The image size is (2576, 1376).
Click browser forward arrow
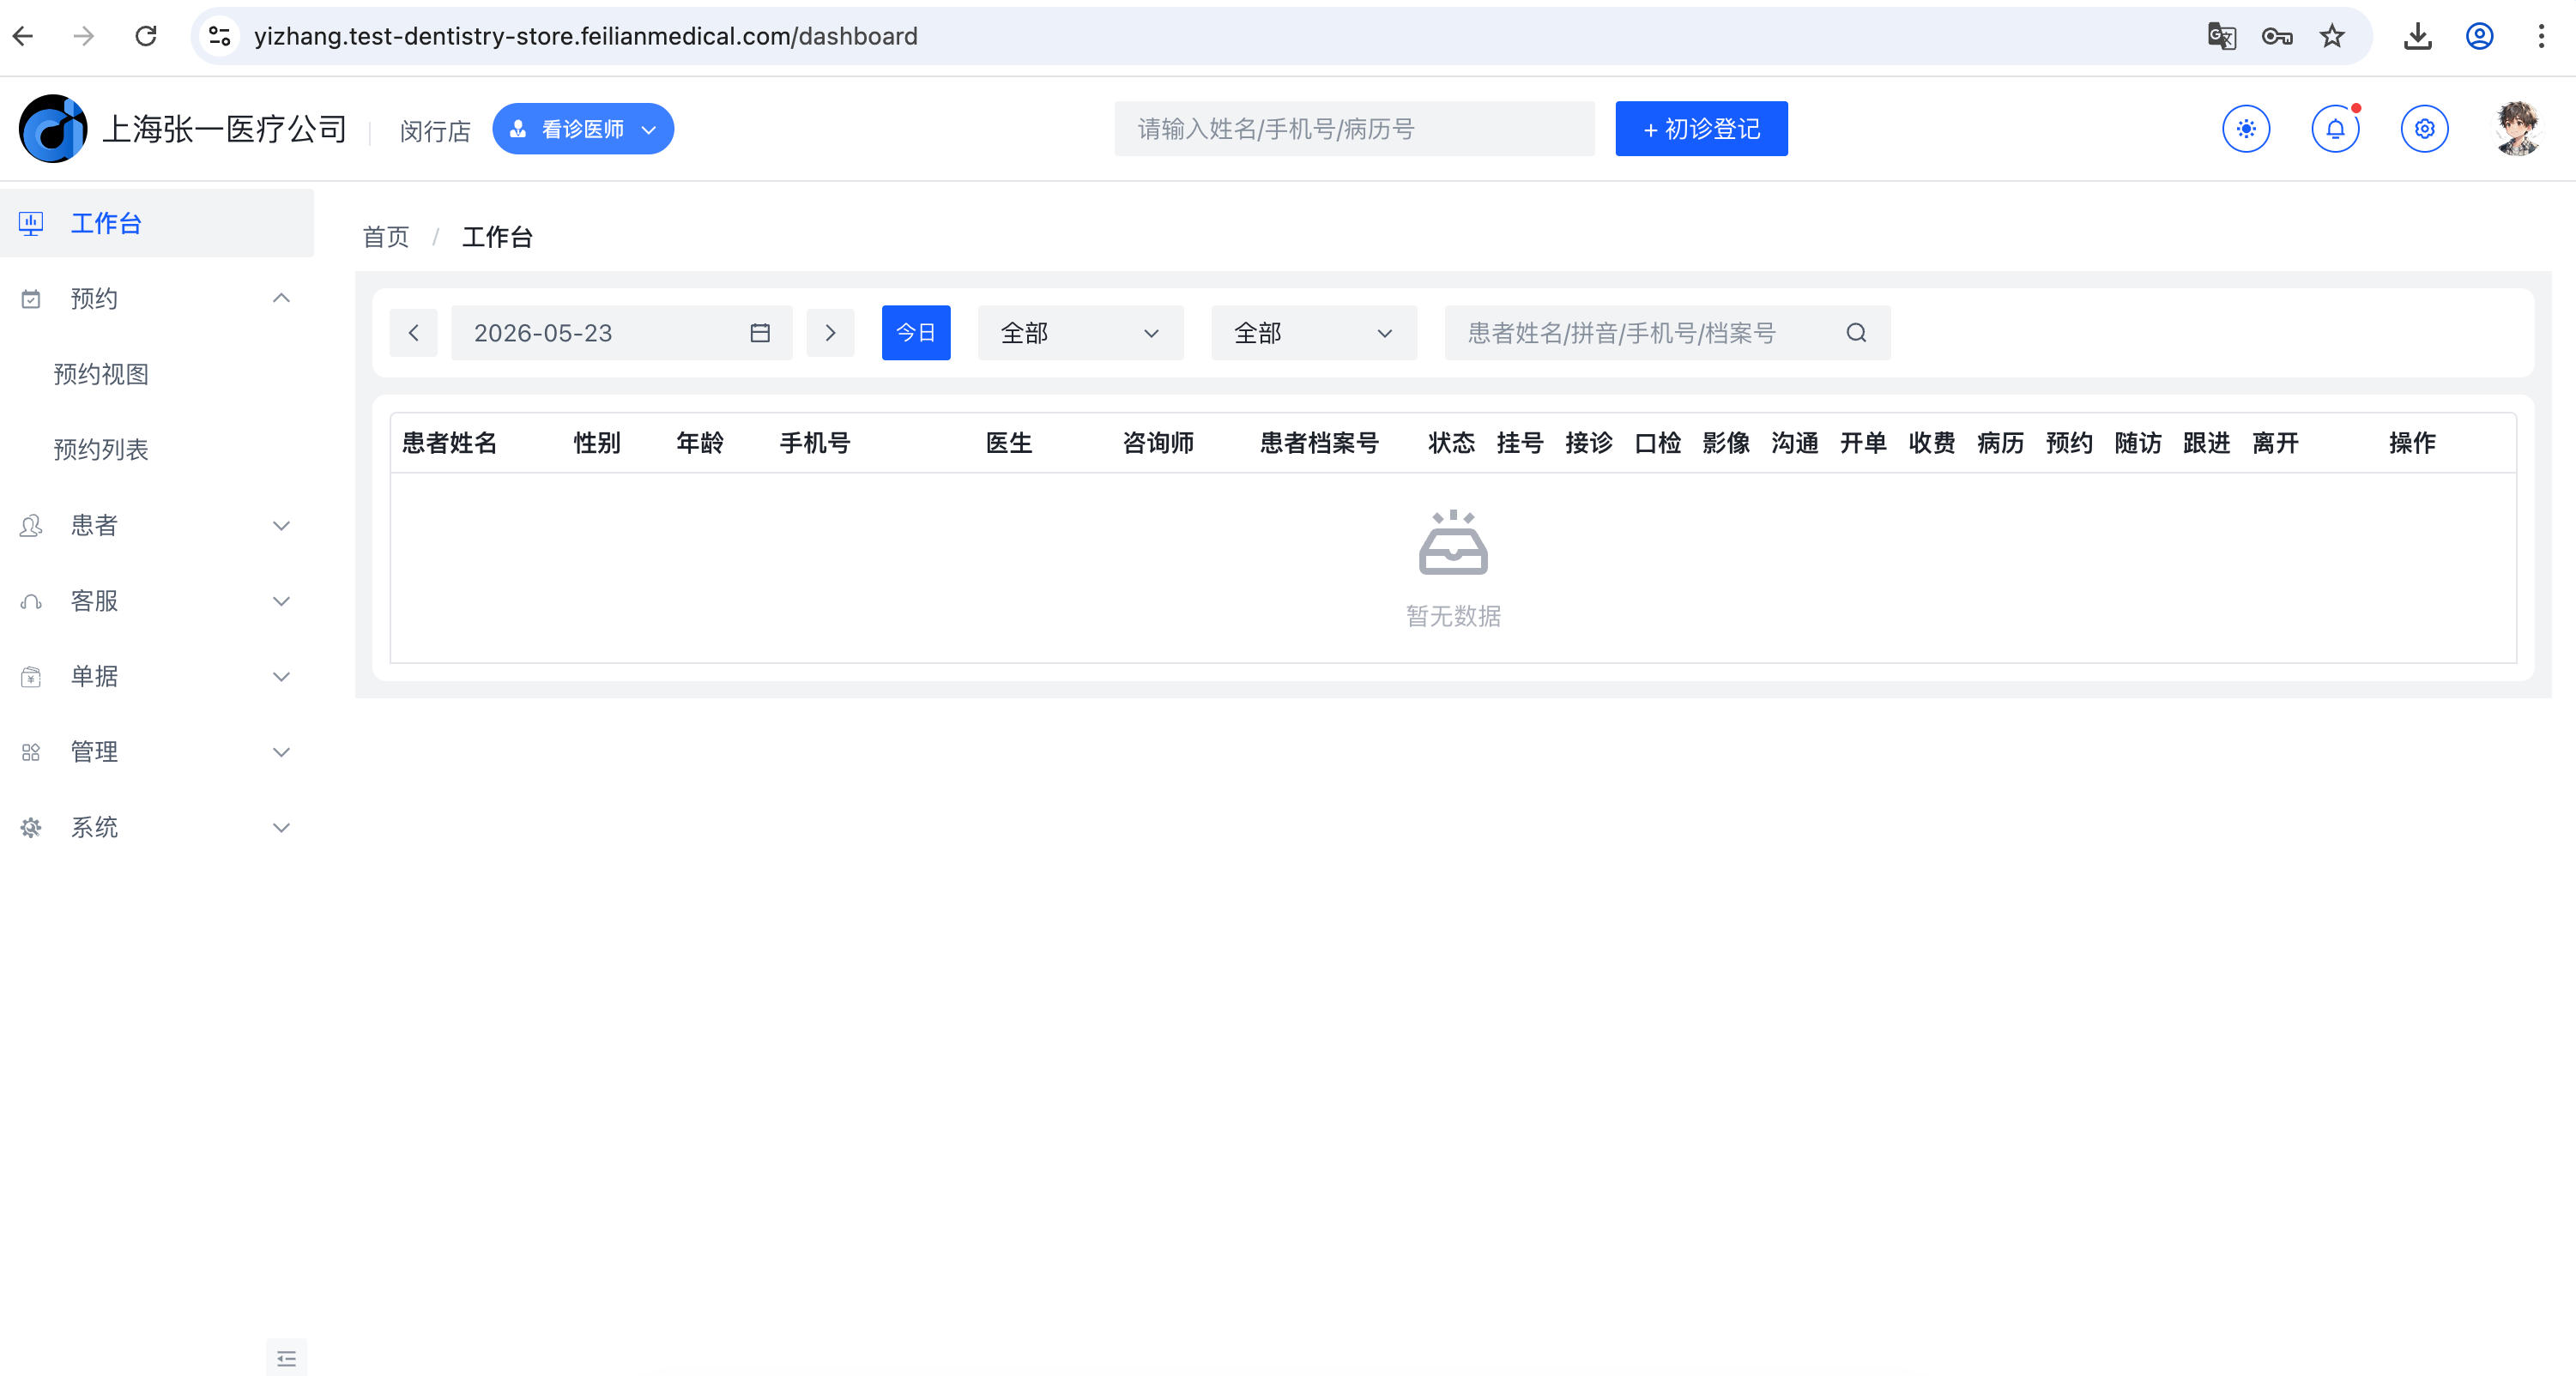click(84, 36)
